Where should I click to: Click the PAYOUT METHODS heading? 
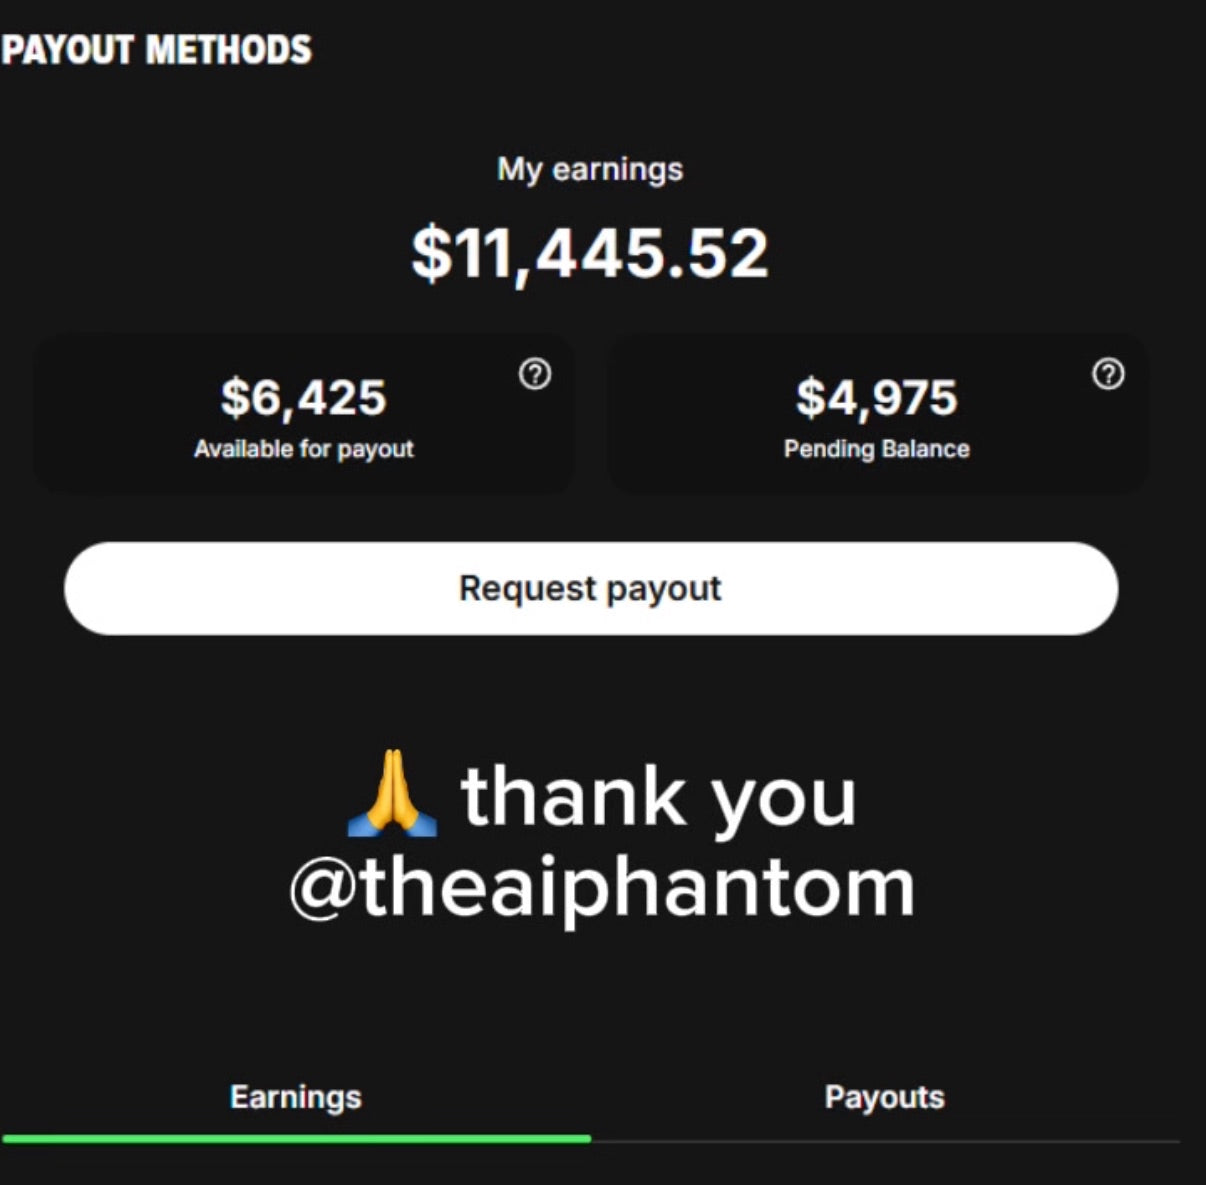(x=156, y=49)
